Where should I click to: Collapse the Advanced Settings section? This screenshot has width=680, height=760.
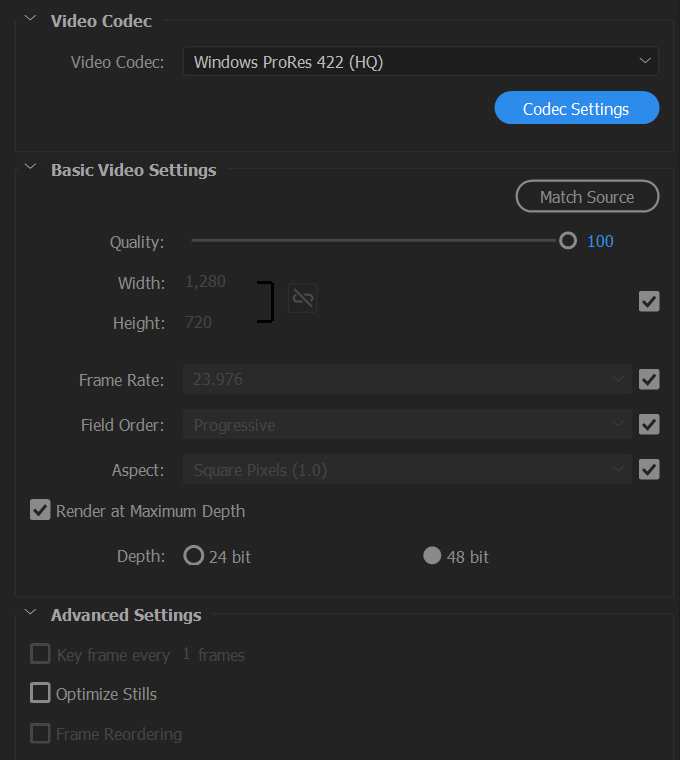(x=31, y=612)
